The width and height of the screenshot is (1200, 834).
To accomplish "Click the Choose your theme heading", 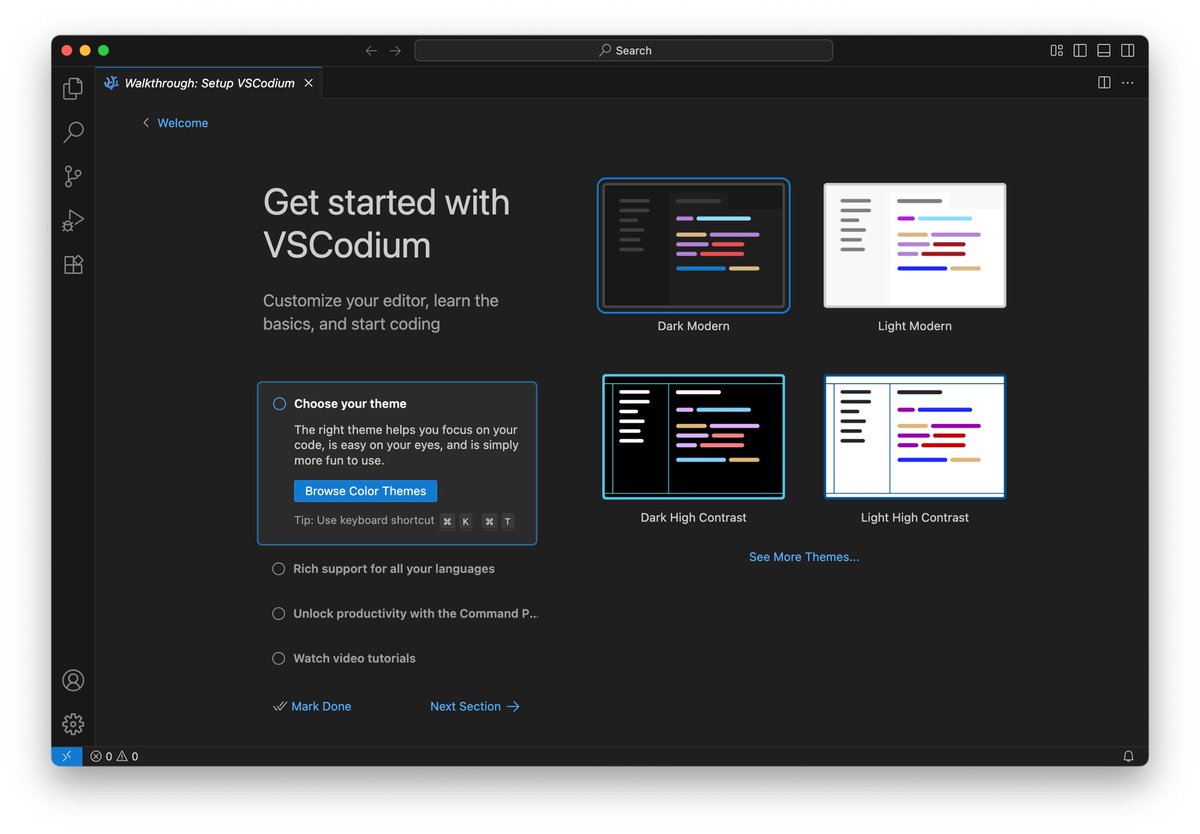I will (x=350, y=404).
